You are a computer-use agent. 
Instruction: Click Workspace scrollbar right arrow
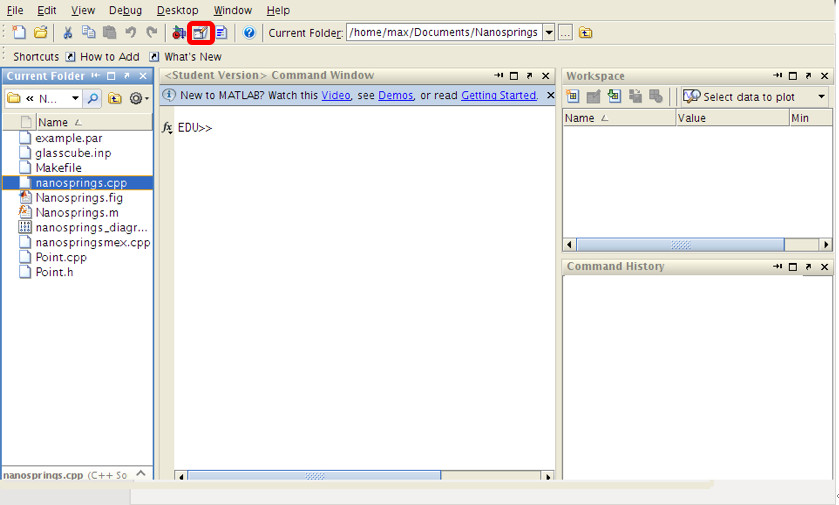tap(826, 244)
